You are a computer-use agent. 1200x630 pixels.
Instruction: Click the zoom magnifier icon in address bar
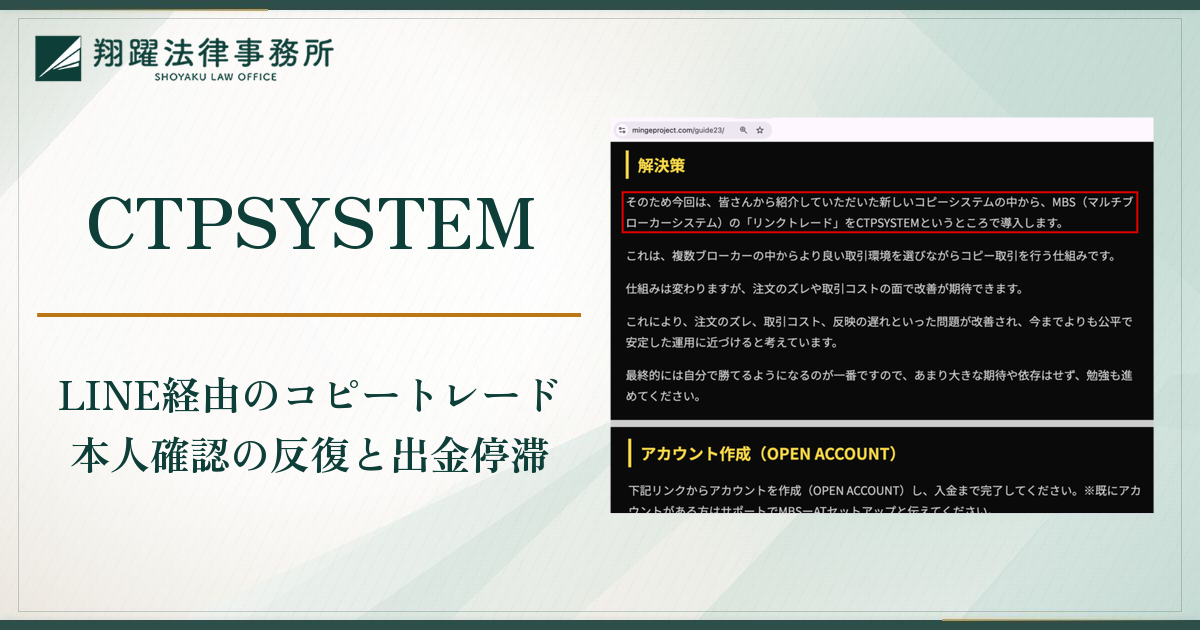point(744,130)
